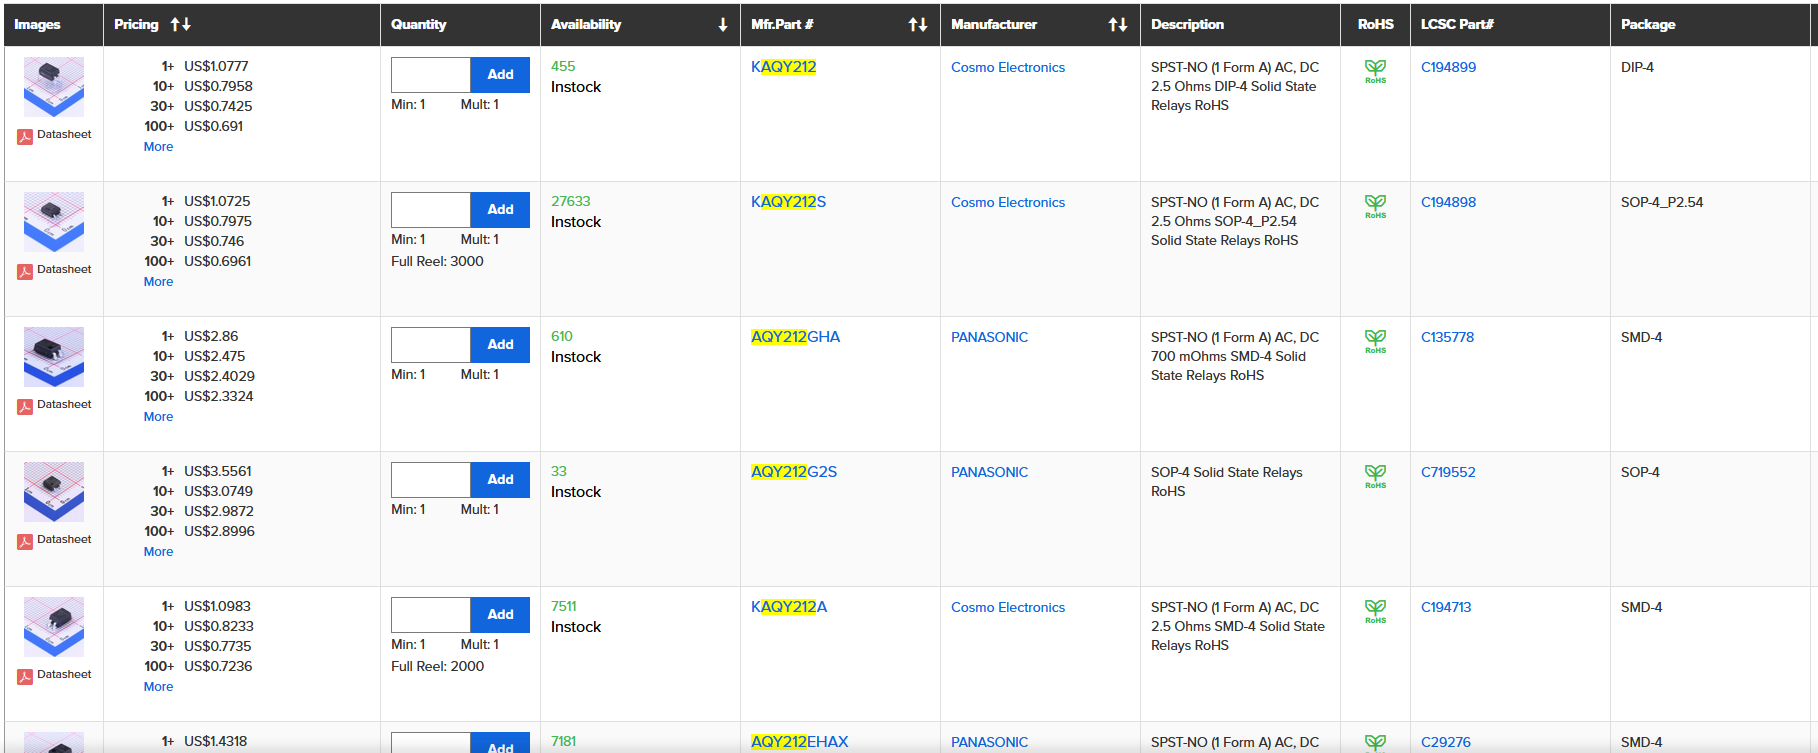The image size is (1818, 753).
Task: View product image of KAQY212A
Action: (x=54, y=627)
